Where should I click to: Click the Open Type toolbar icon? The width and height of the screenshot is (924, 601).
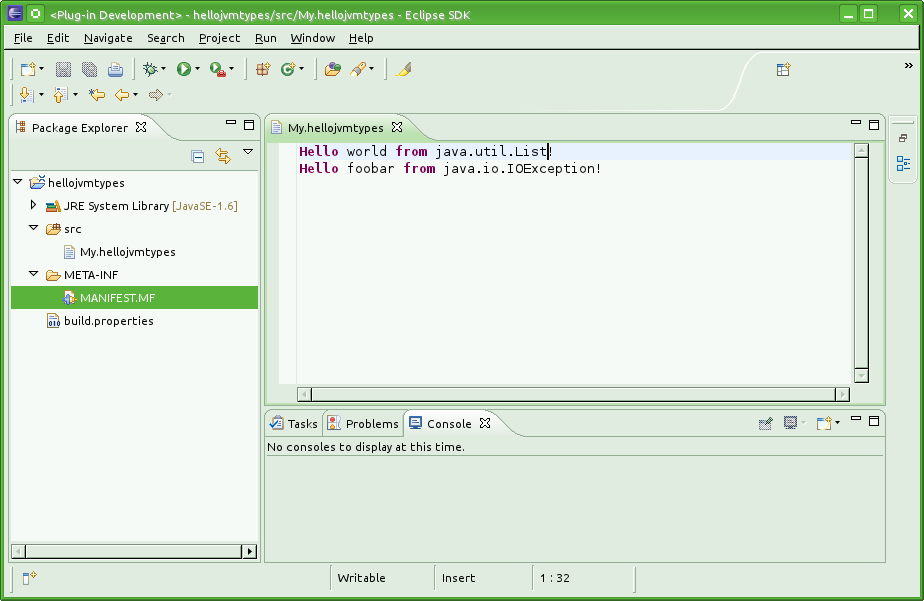click(x=333, y=69)
